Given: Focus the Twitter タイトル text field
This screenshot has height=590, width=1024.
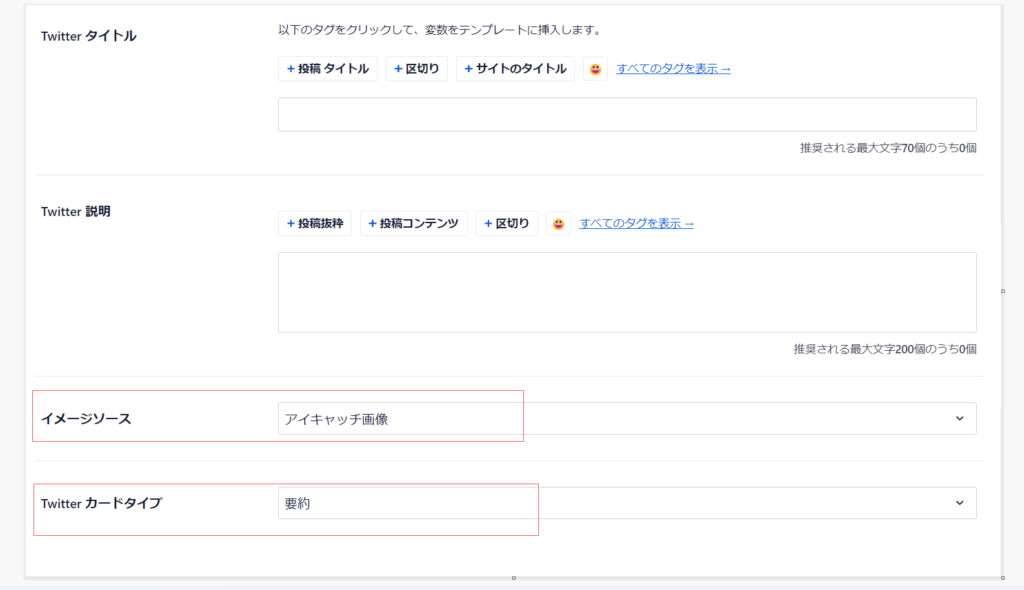Looking at the screenshot, I should click(627, 114).
